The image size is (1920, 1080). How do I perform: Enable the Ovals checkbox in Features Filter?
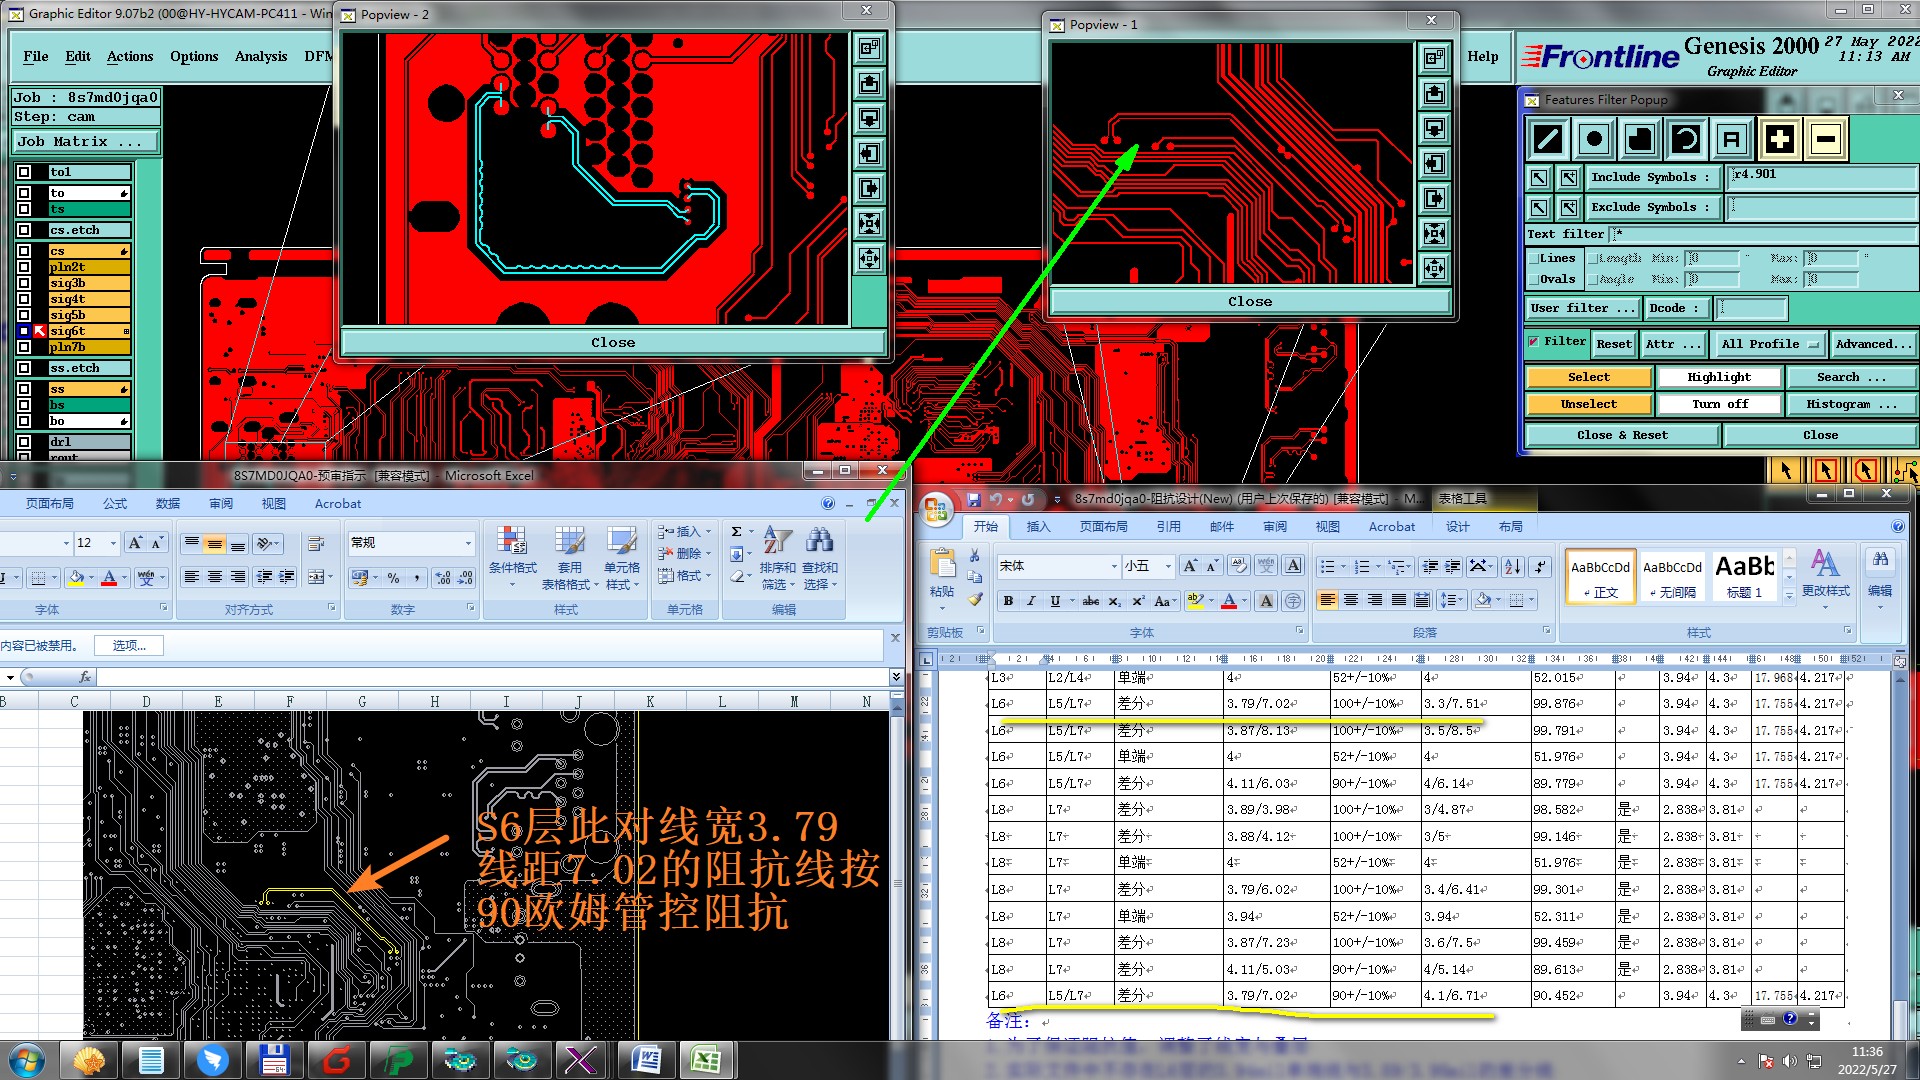(1534, 280)
